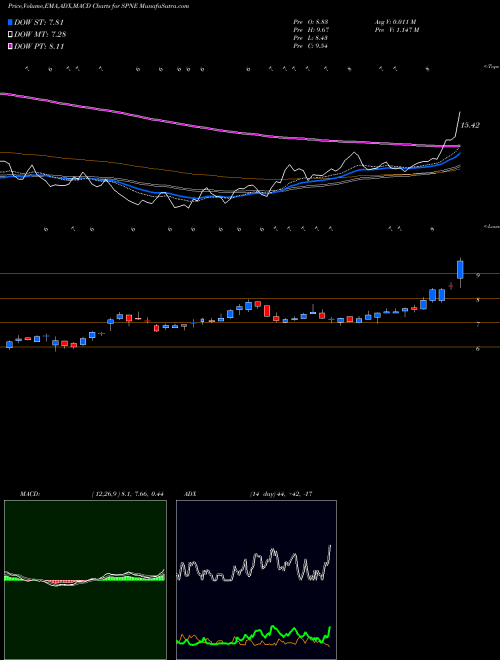Click the price axis label 7
The width and height of the screenshot is (500, 660).
[478, 325]
